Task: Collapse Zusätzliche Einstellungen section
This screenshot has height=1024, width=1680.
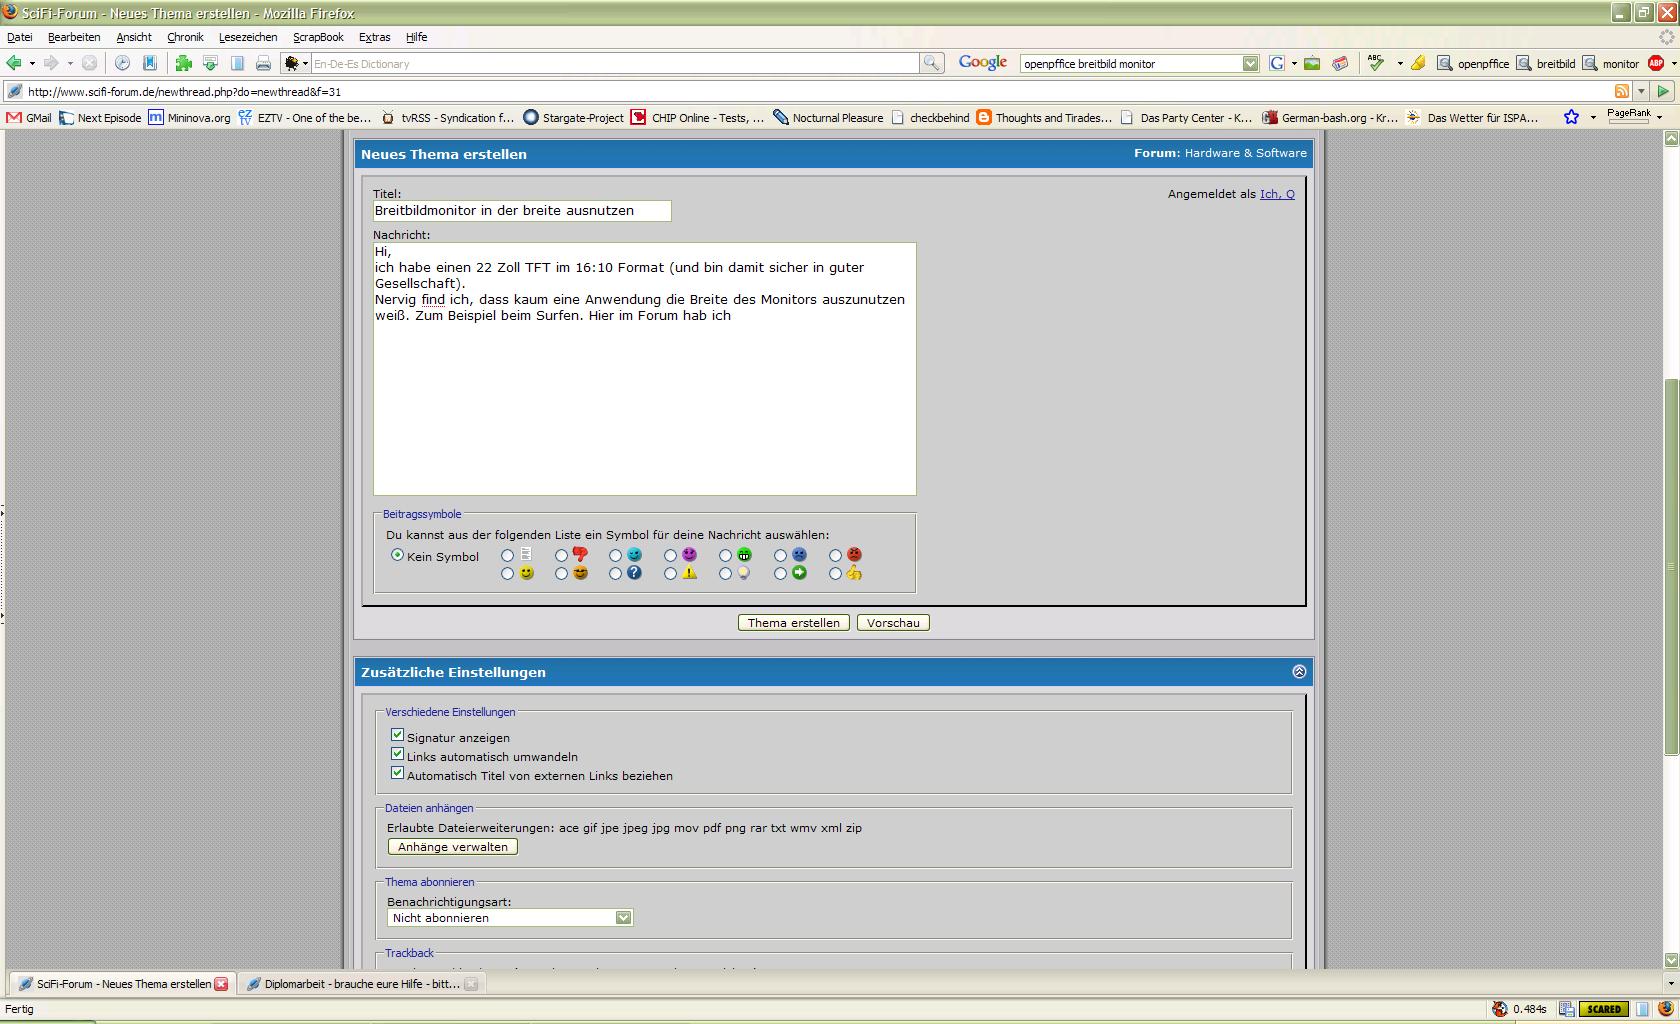Action: tap(1299, 672)
